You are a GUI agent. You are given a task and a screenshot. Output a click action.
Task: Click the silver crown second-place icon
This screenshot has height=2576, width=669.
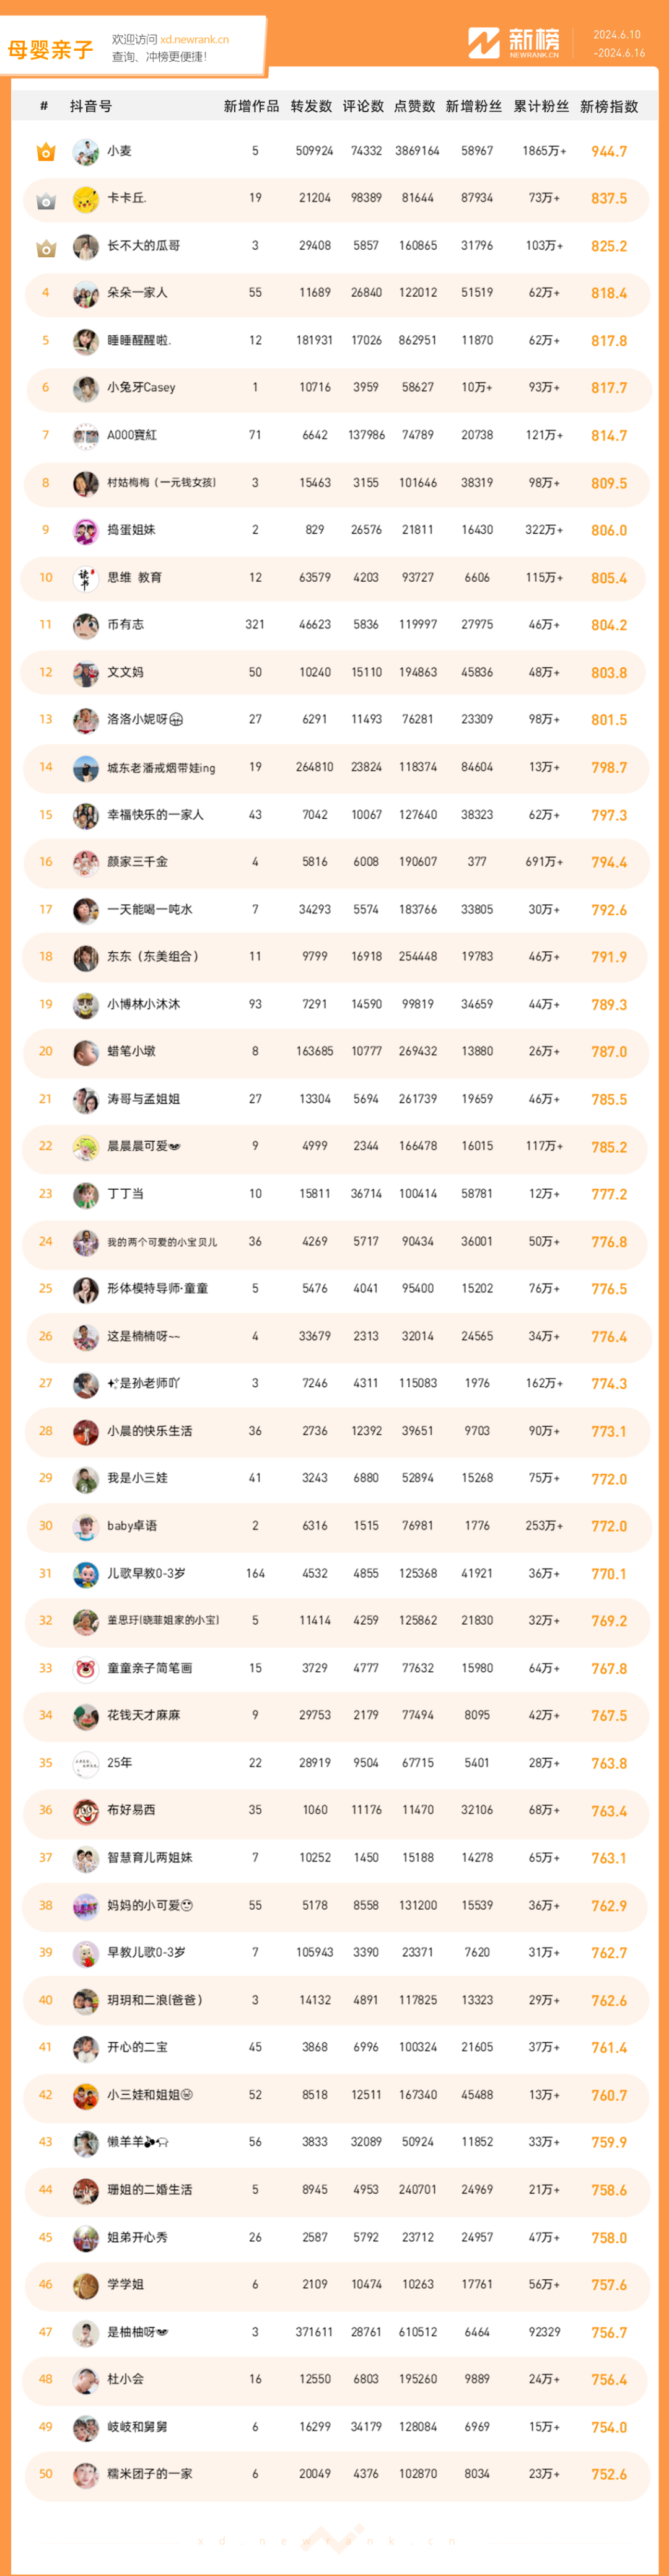46,200
